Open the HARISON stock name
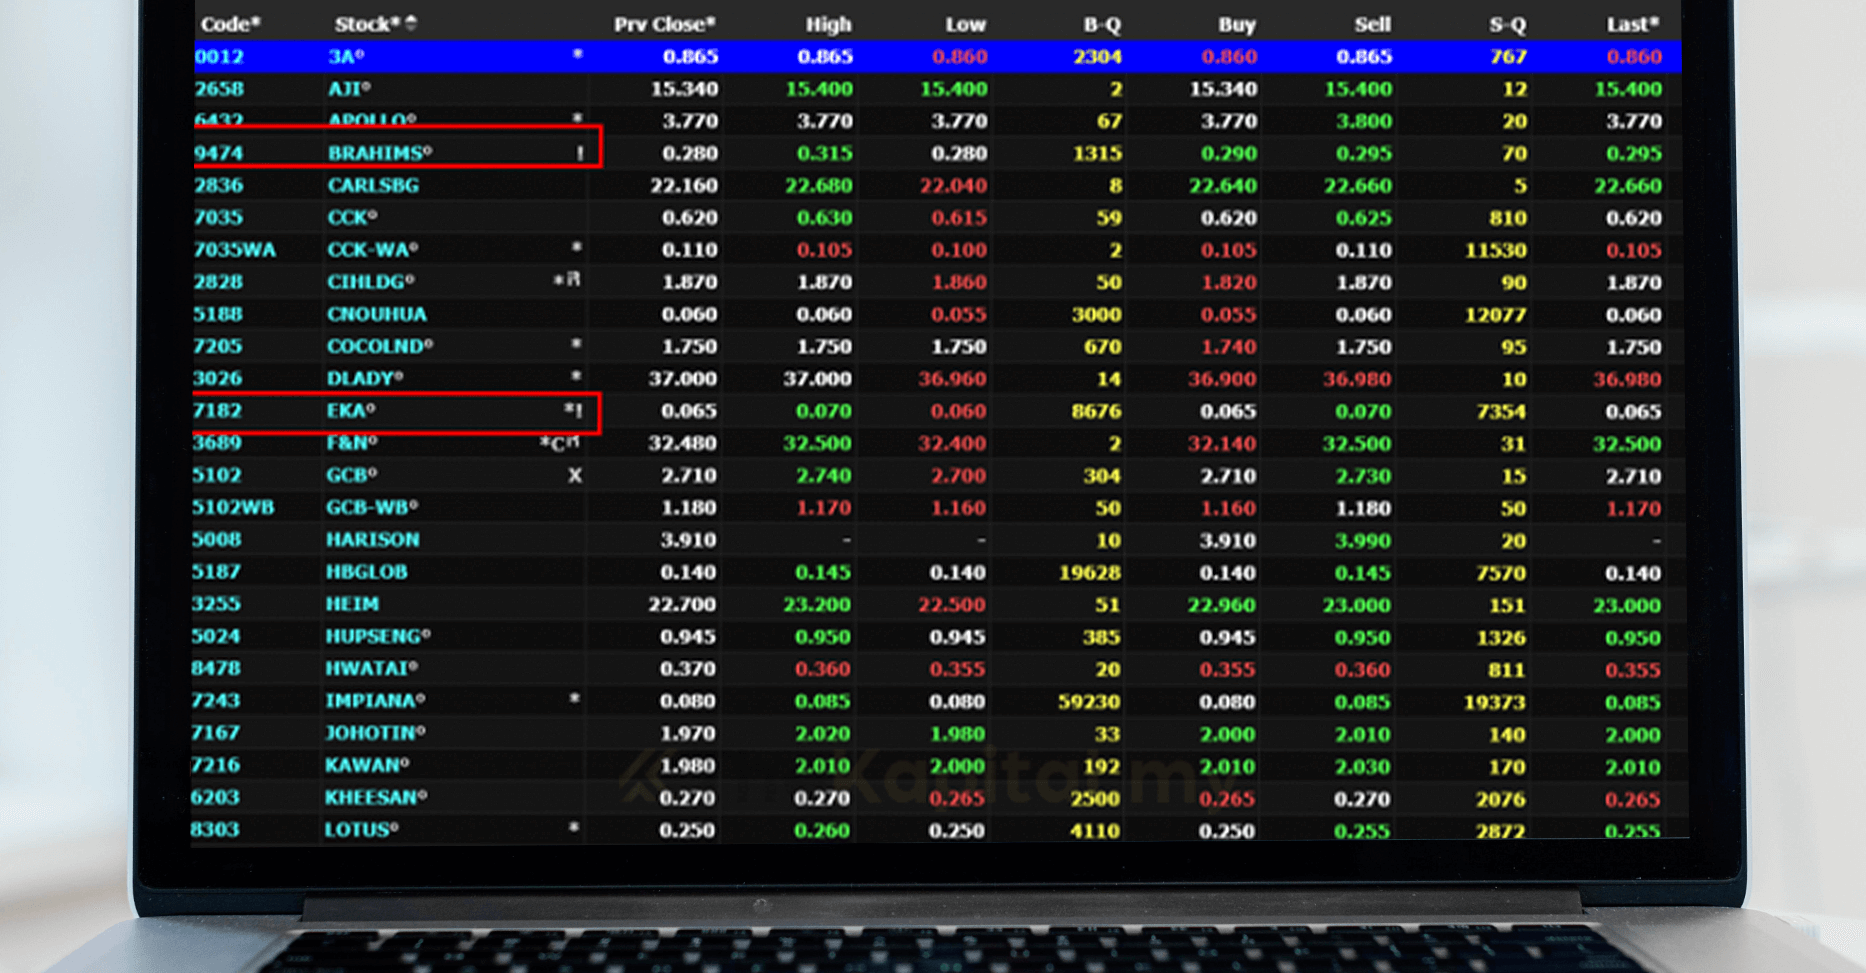1866x973 pixels. [372, 540]
